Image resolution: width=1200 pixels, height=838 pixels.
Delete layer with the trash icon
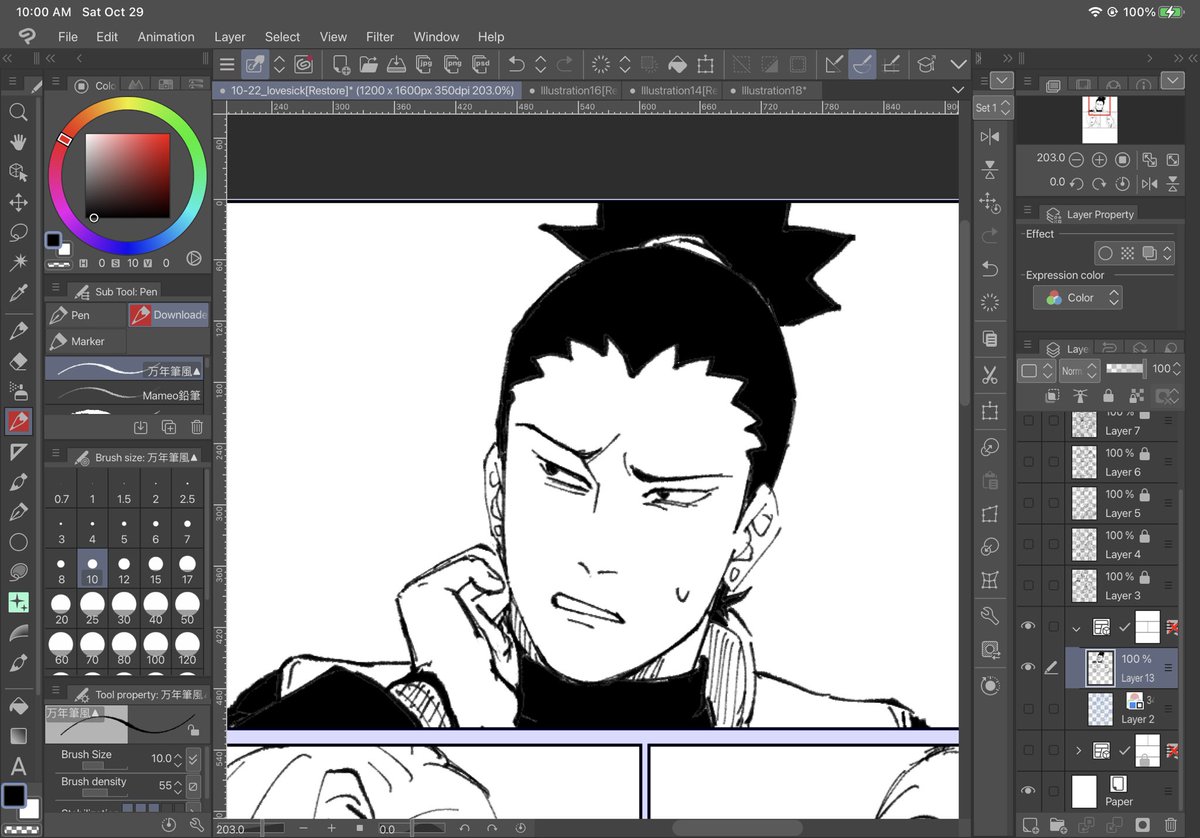(1171, 825)
